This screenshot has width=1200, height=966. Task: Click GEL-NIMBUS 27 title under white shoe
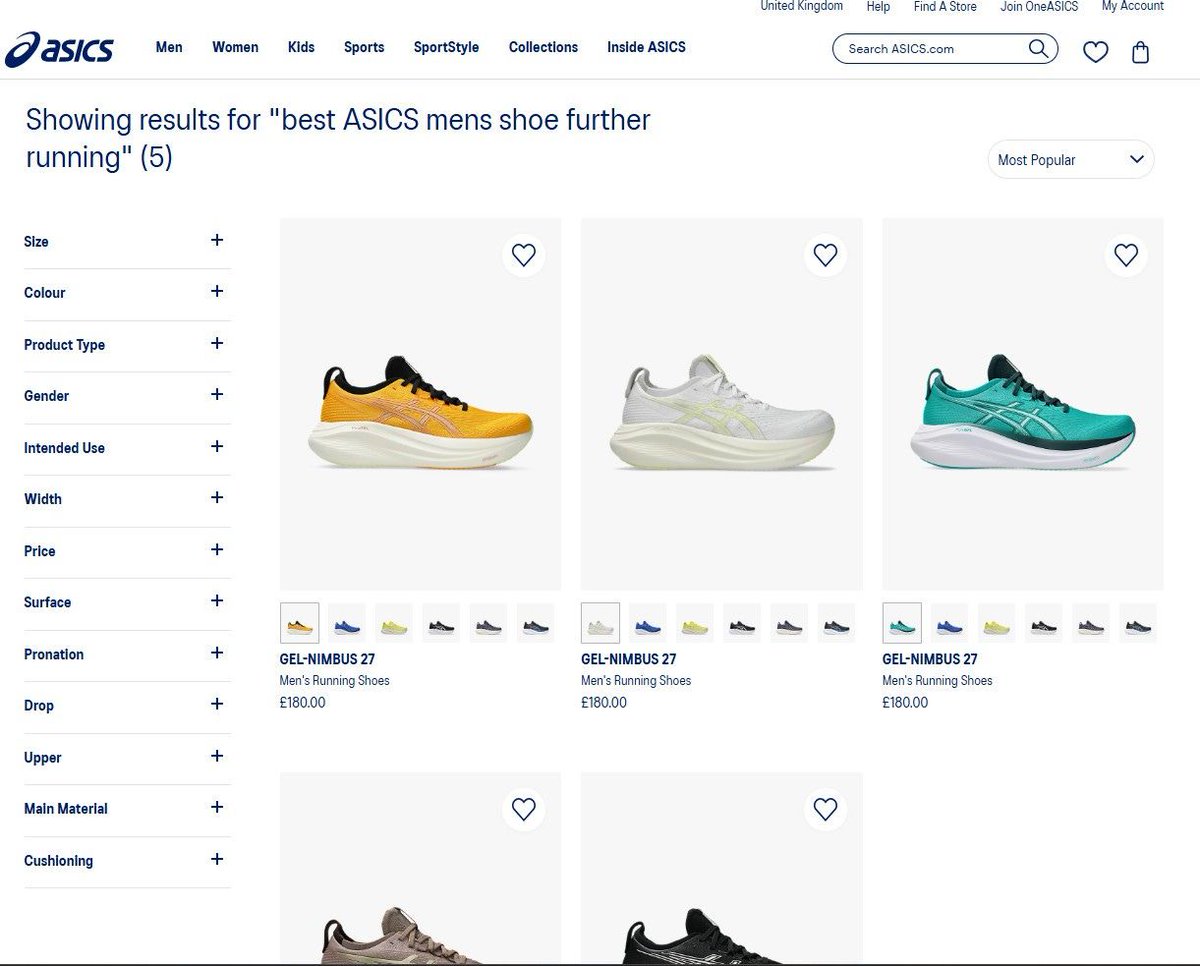coord(628,659)
